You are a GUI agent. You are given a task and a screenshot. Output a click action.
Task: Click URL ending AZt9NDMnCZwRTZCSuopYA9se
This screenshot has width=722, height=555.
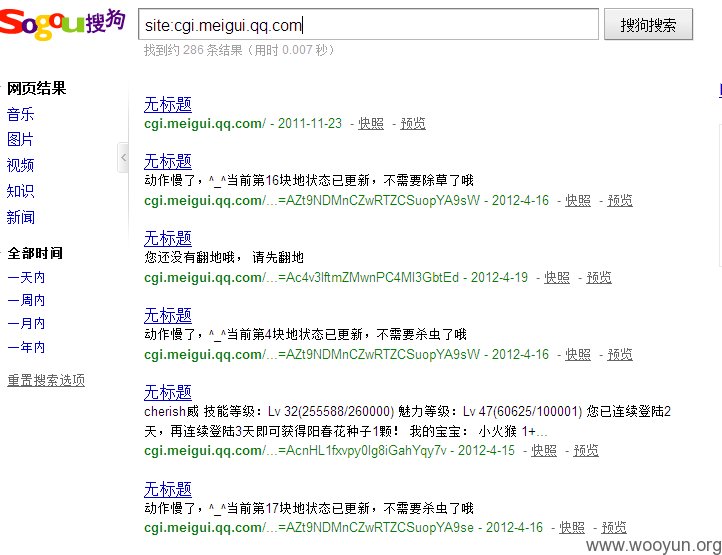(x=309, y=527)
